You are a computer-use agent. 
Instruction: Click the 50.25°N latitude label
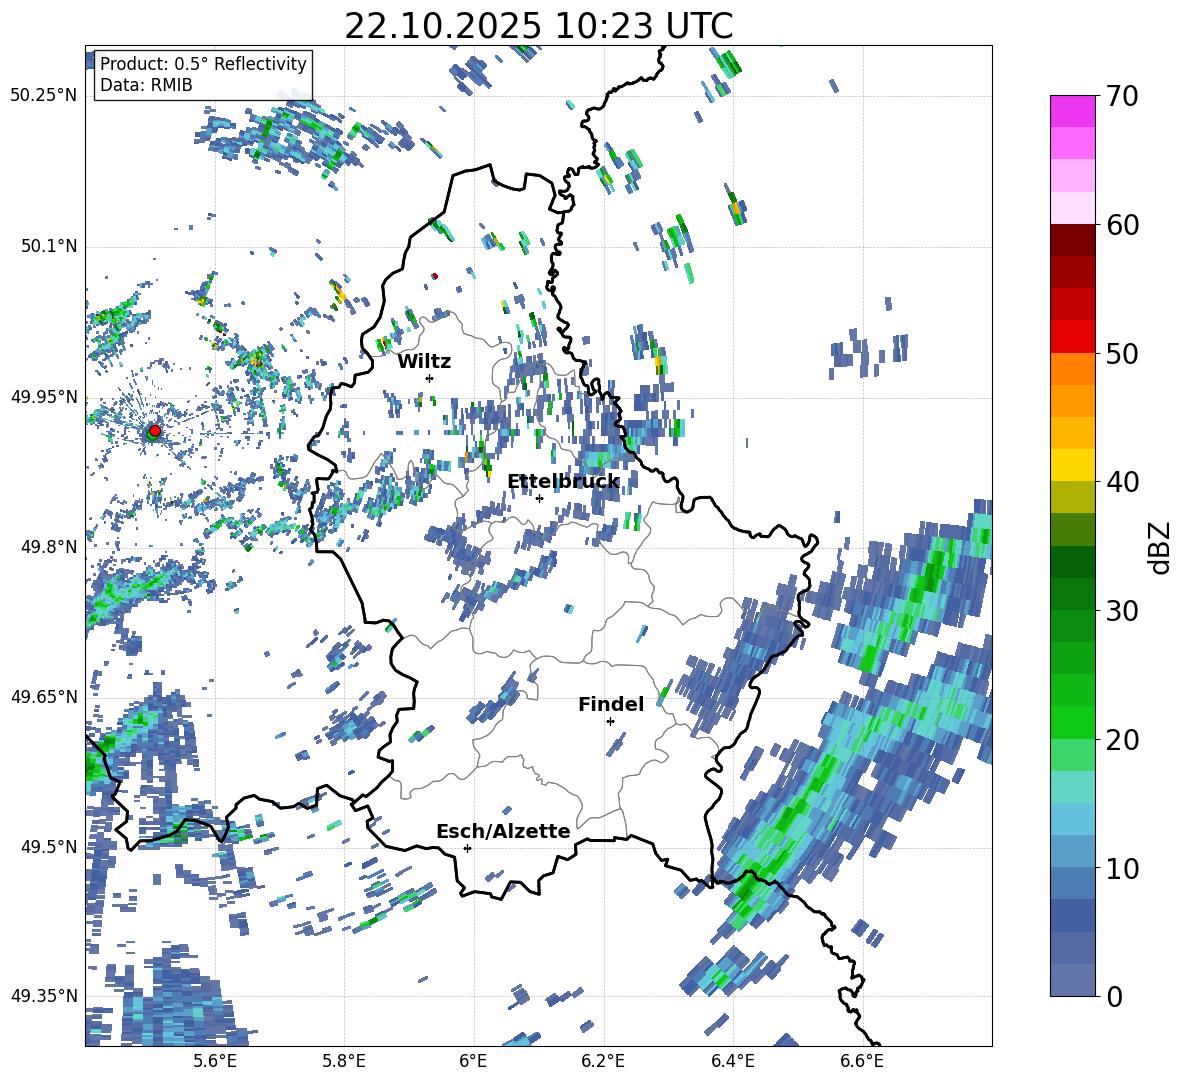tap(45, 95)
